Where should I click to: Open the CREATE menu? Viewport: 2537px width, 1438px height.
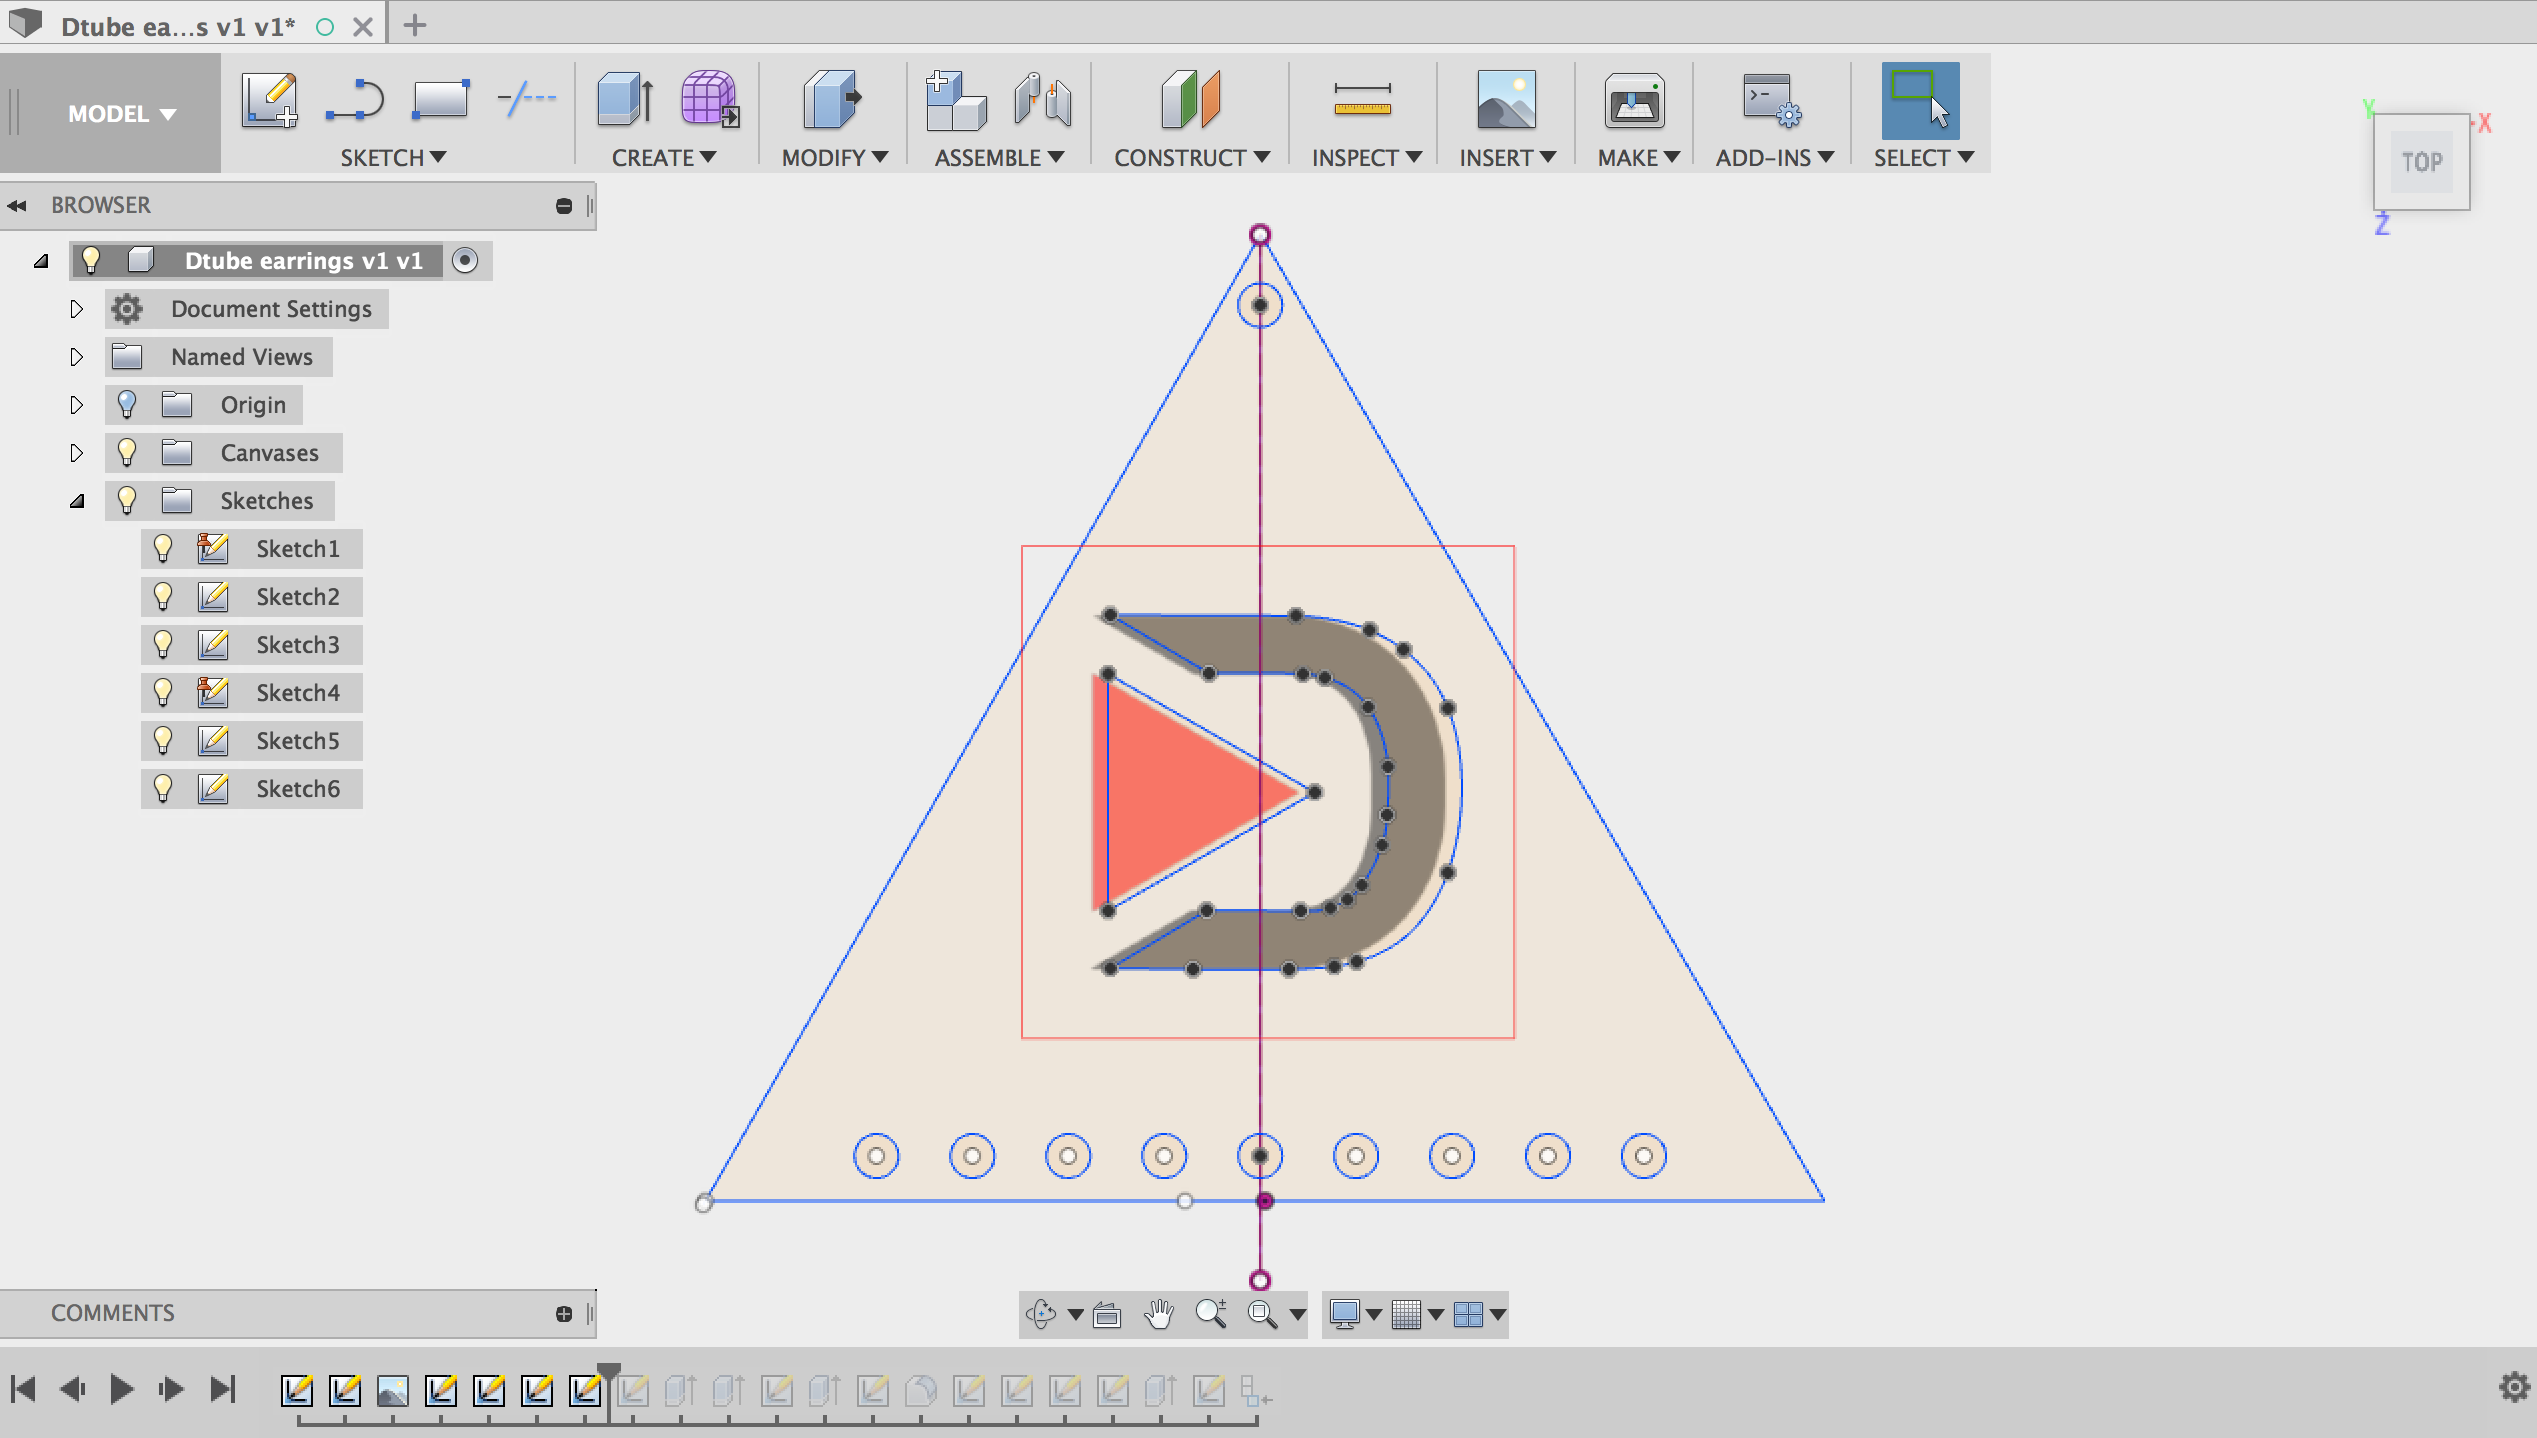664,157
